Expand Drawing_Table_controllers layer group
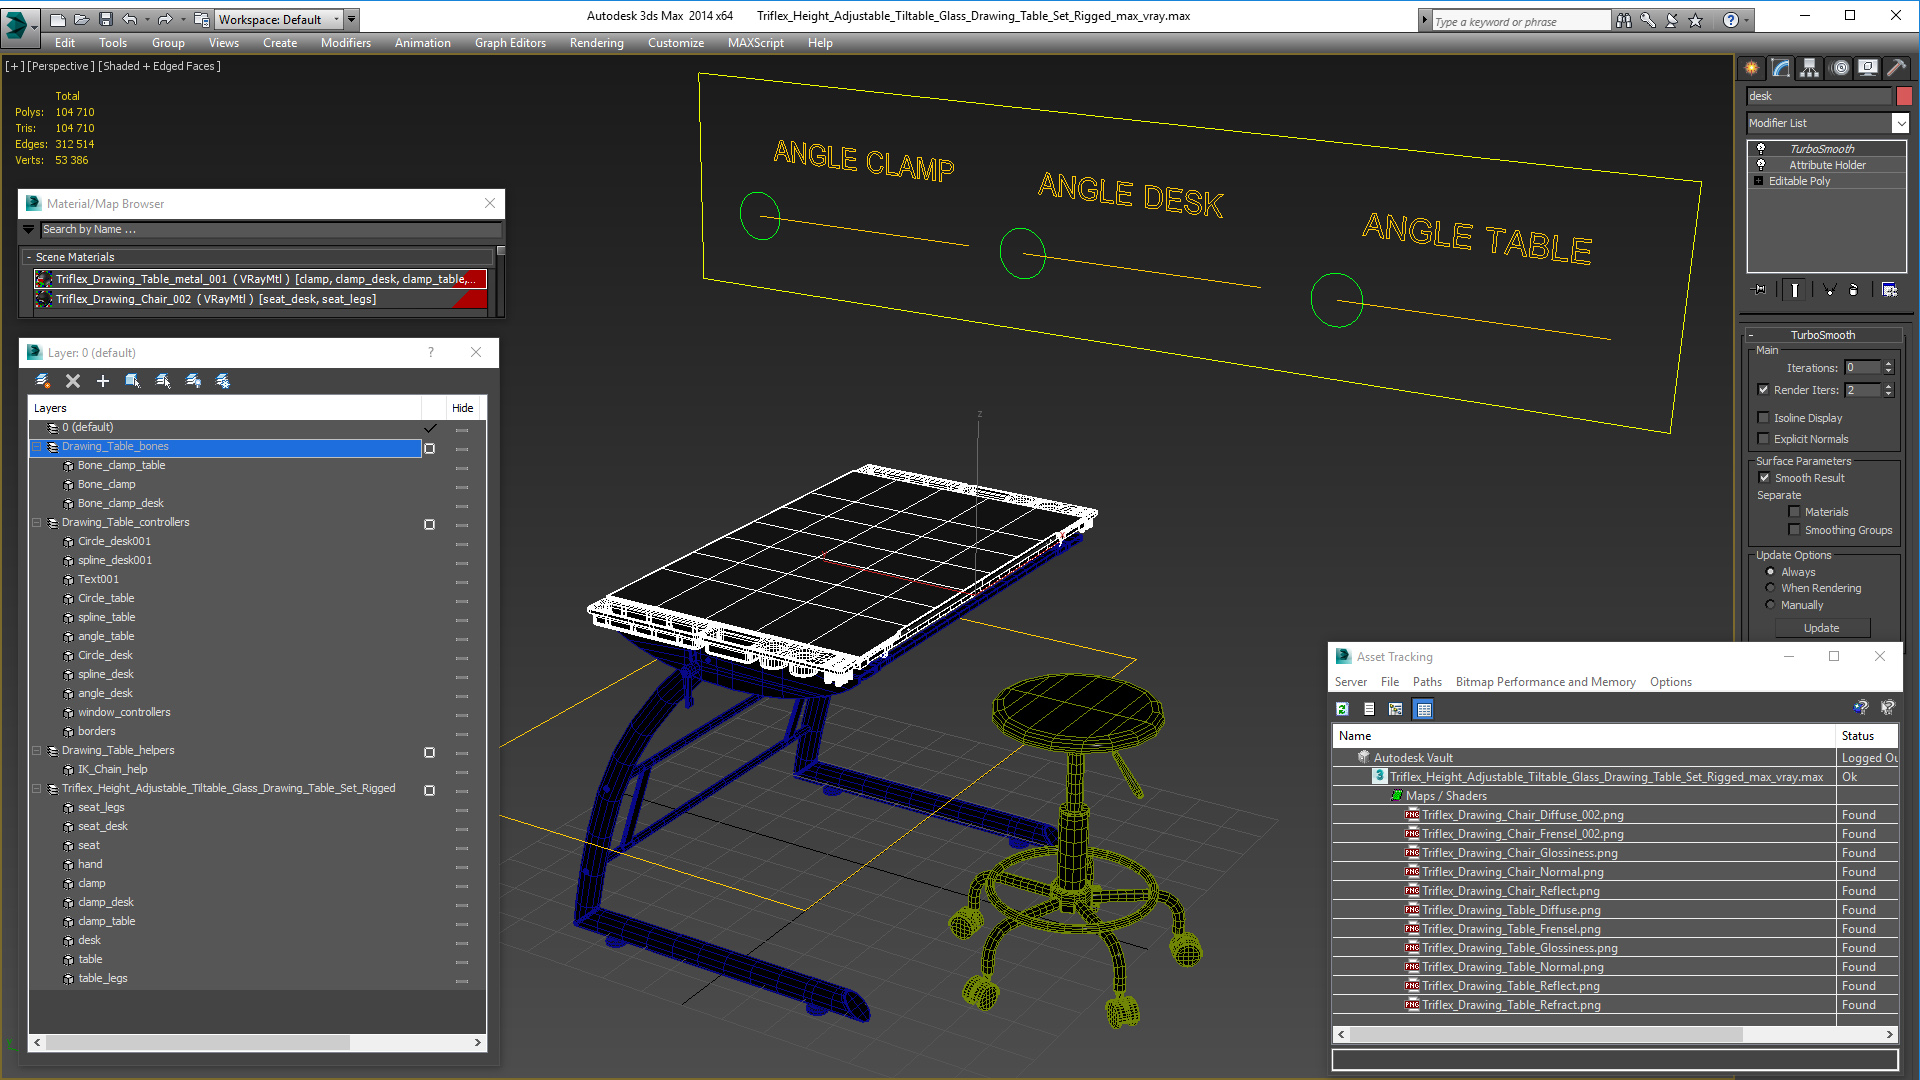 [x=36, y=522]
